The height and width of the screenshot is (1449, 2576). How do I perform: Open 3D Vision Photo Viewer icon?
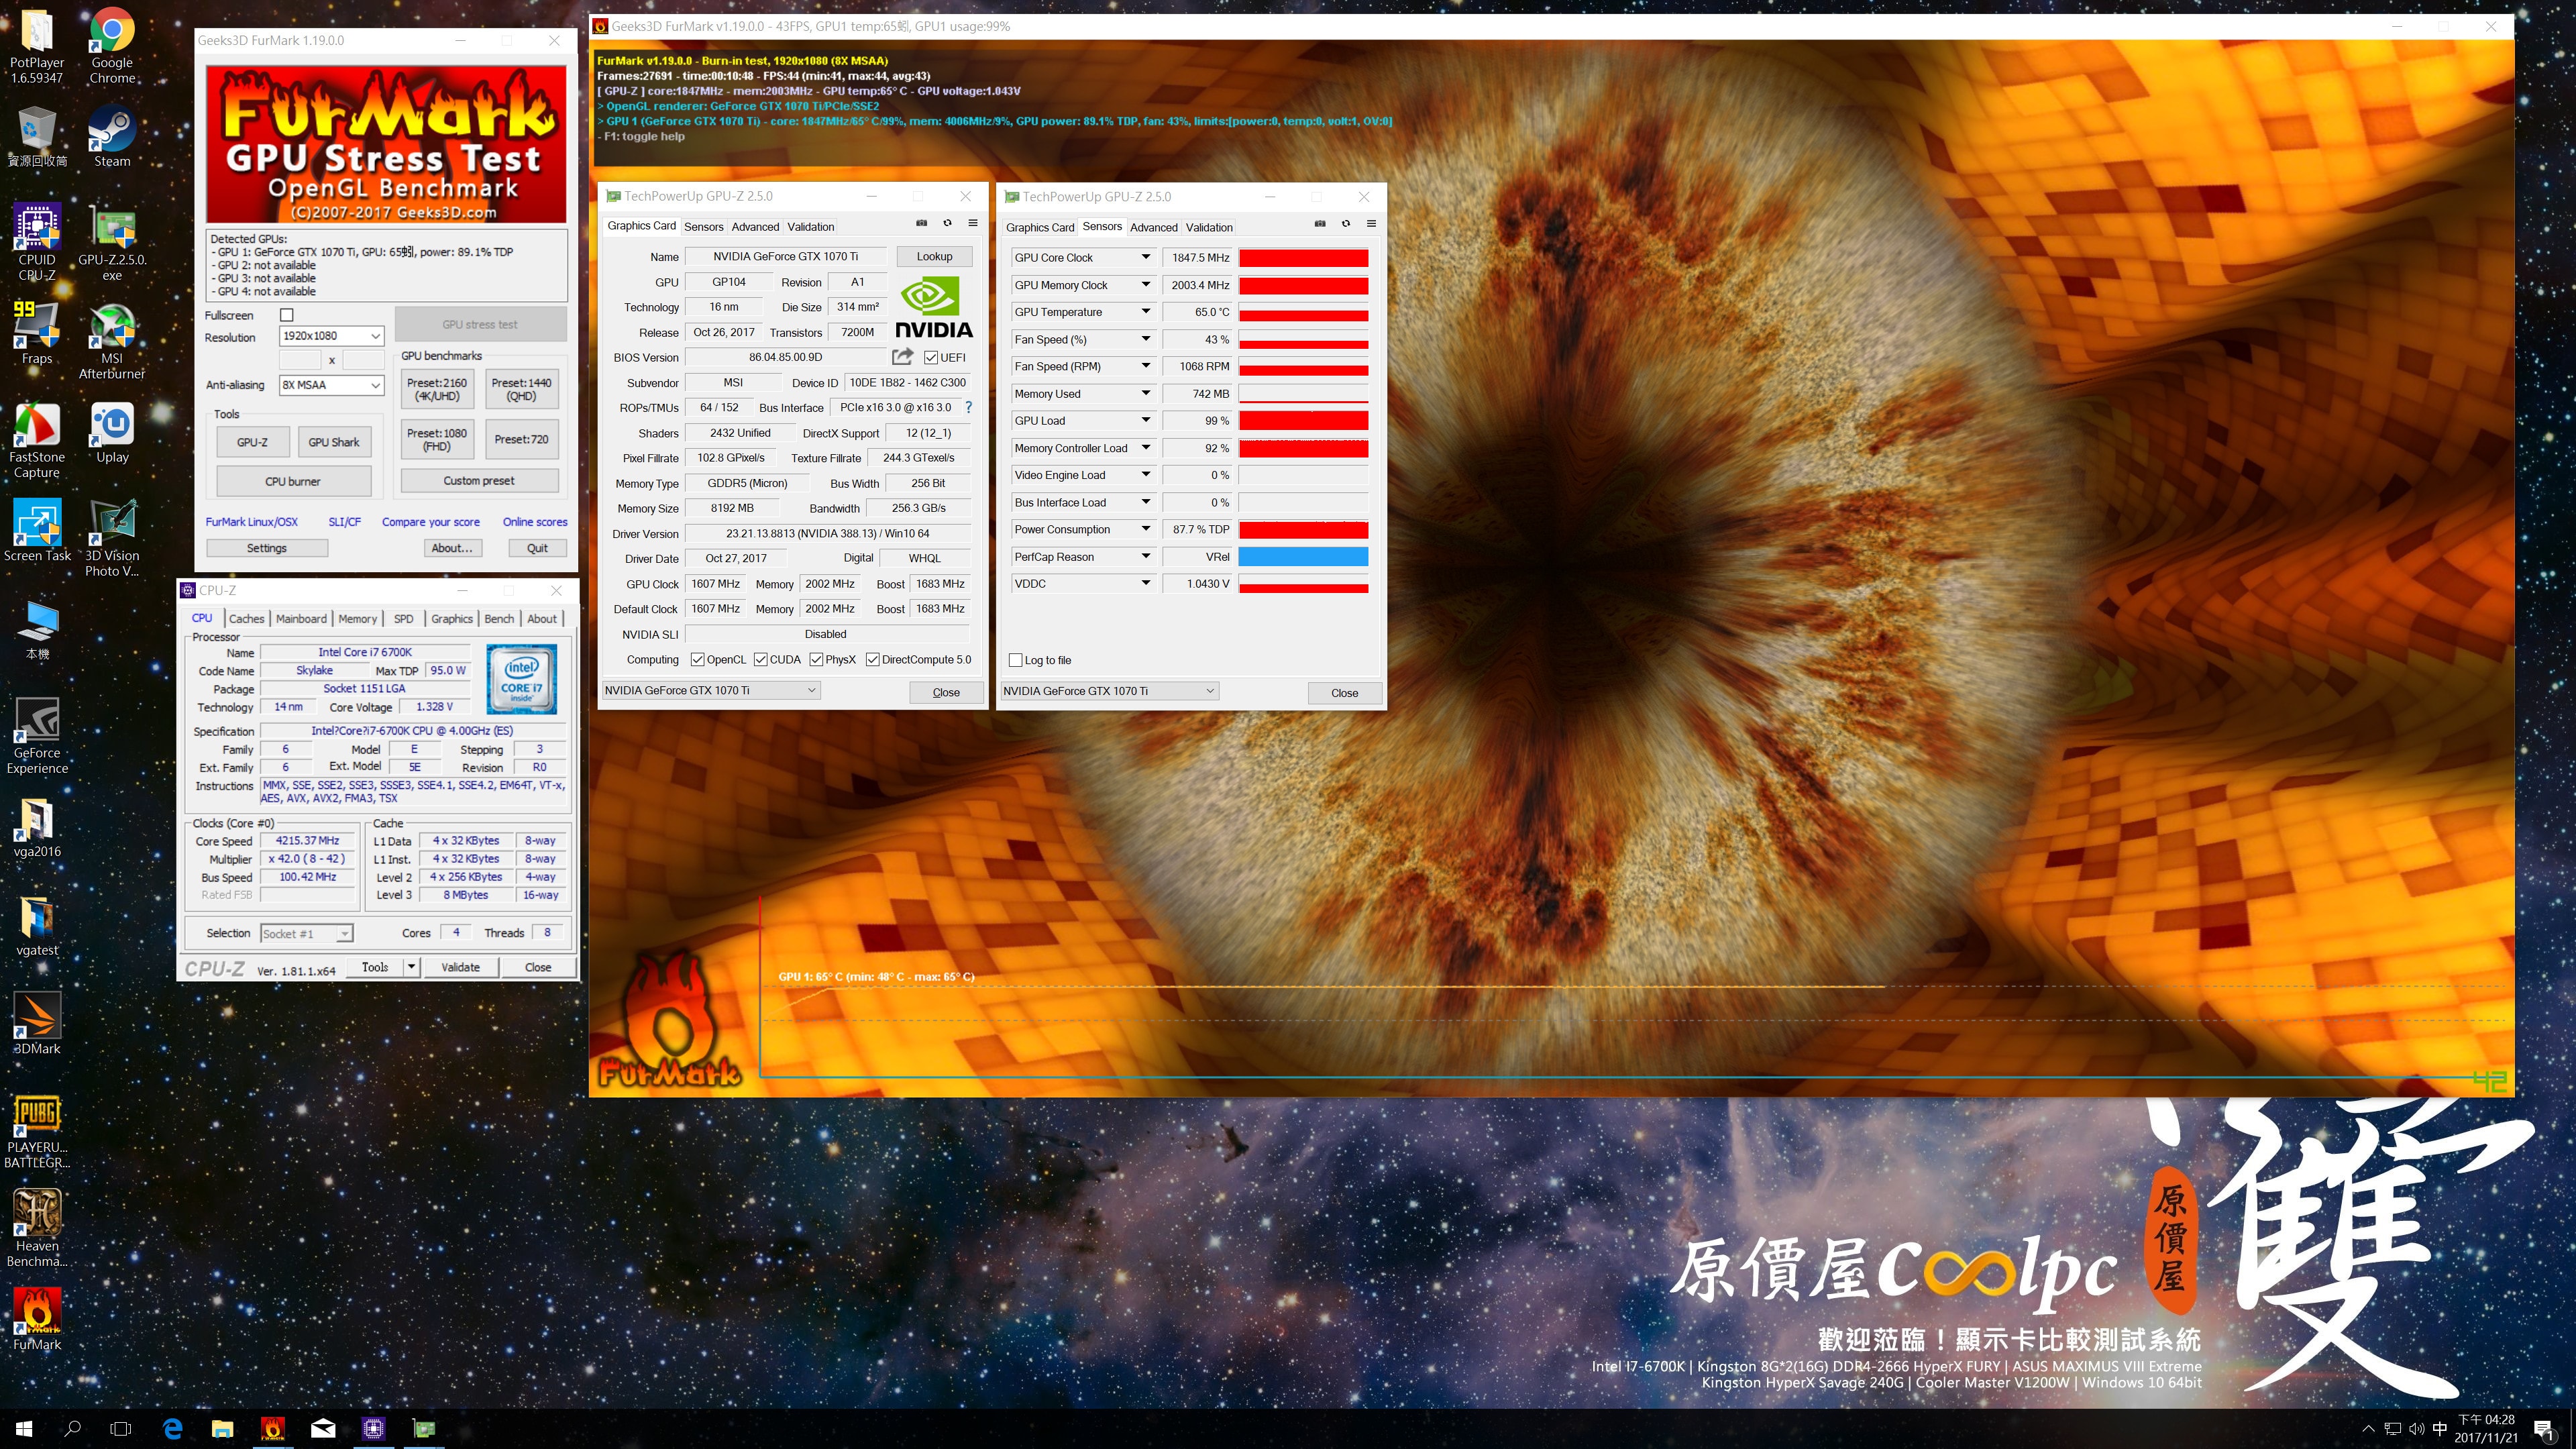point(112,538)
